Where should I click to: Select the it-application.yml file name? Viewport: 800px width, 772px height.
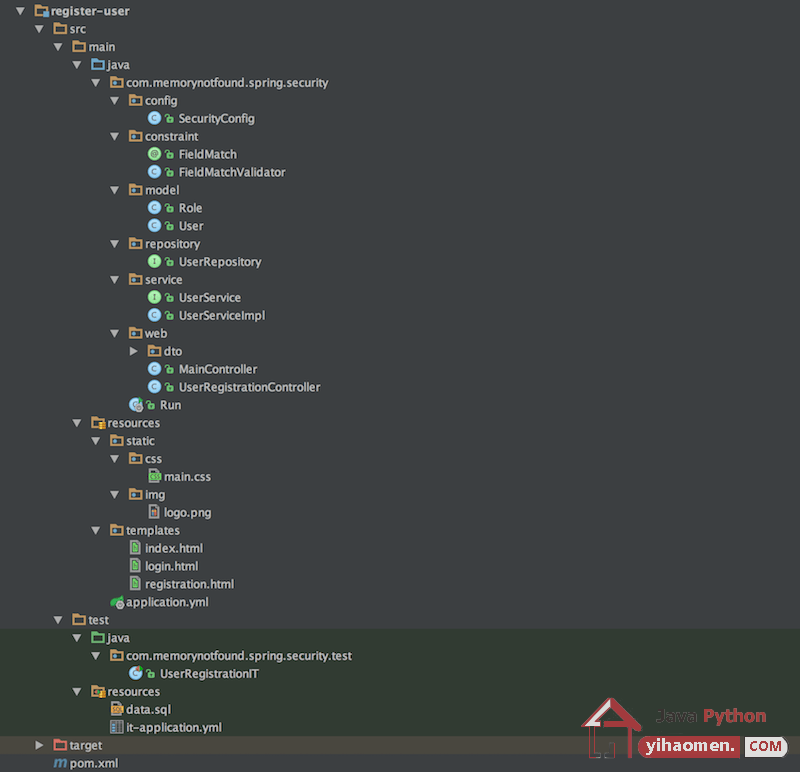[x=174, y=728]
